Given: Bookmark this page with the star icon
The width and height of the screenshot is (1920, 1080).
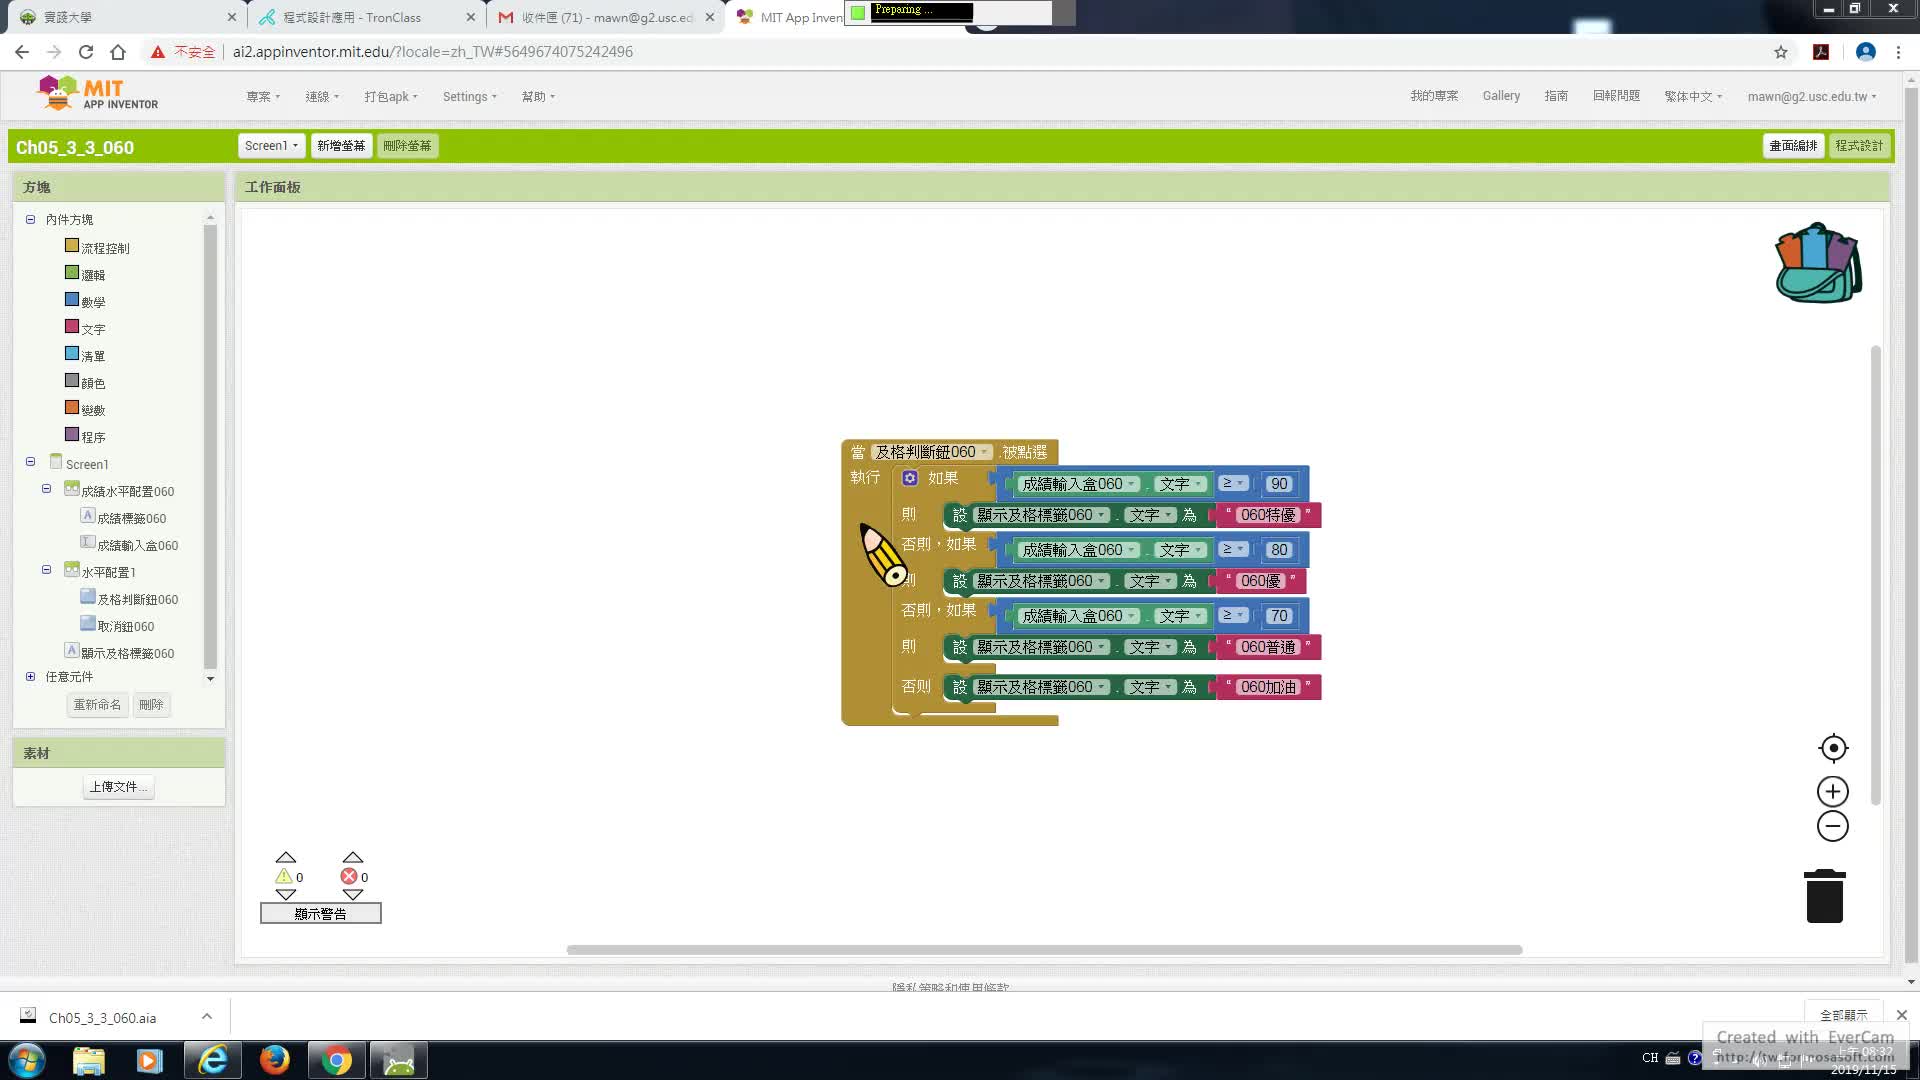Looking at the screenshot, I should click(1781, 52).
